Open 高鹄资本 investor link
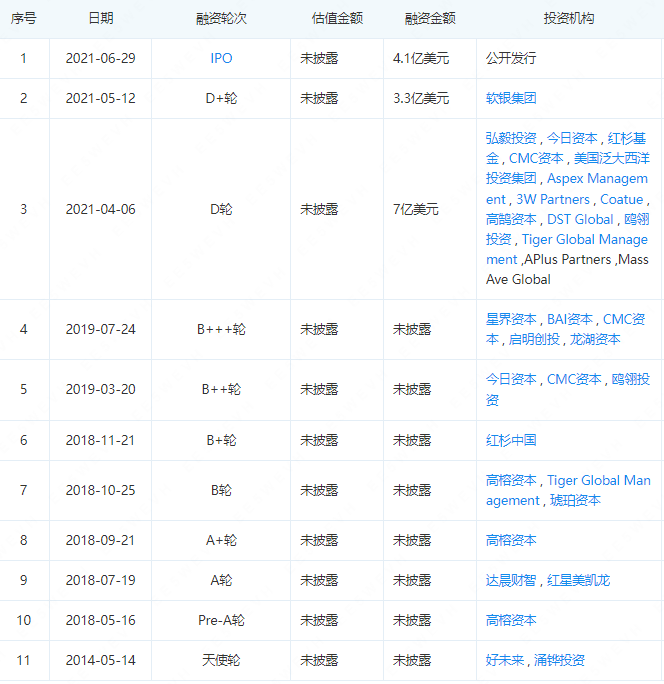Image resolution: width=664 pixels, height=684 pixels. point(511,219)
